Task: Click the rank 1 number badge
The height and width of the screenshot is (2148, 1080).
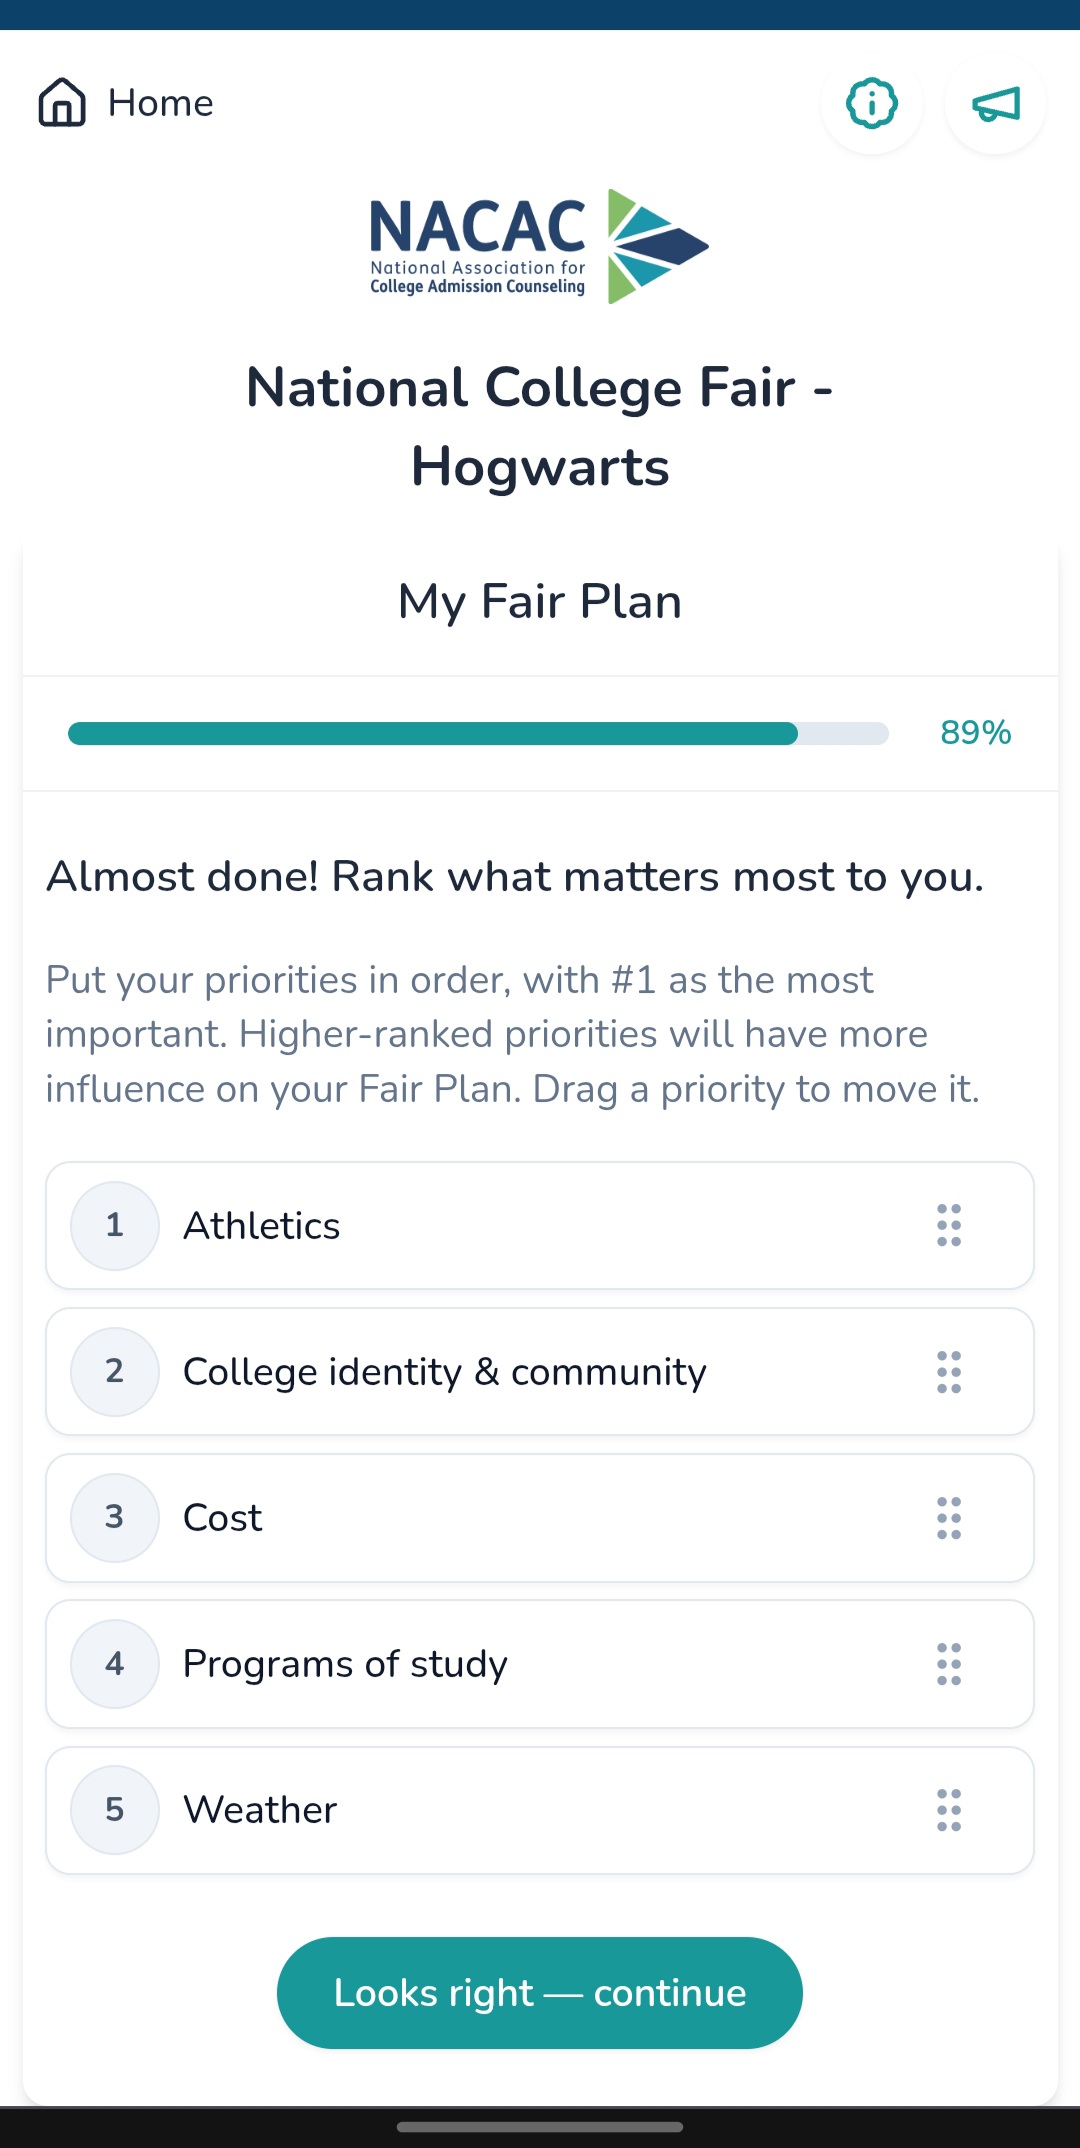Action: pos(115,1225)
